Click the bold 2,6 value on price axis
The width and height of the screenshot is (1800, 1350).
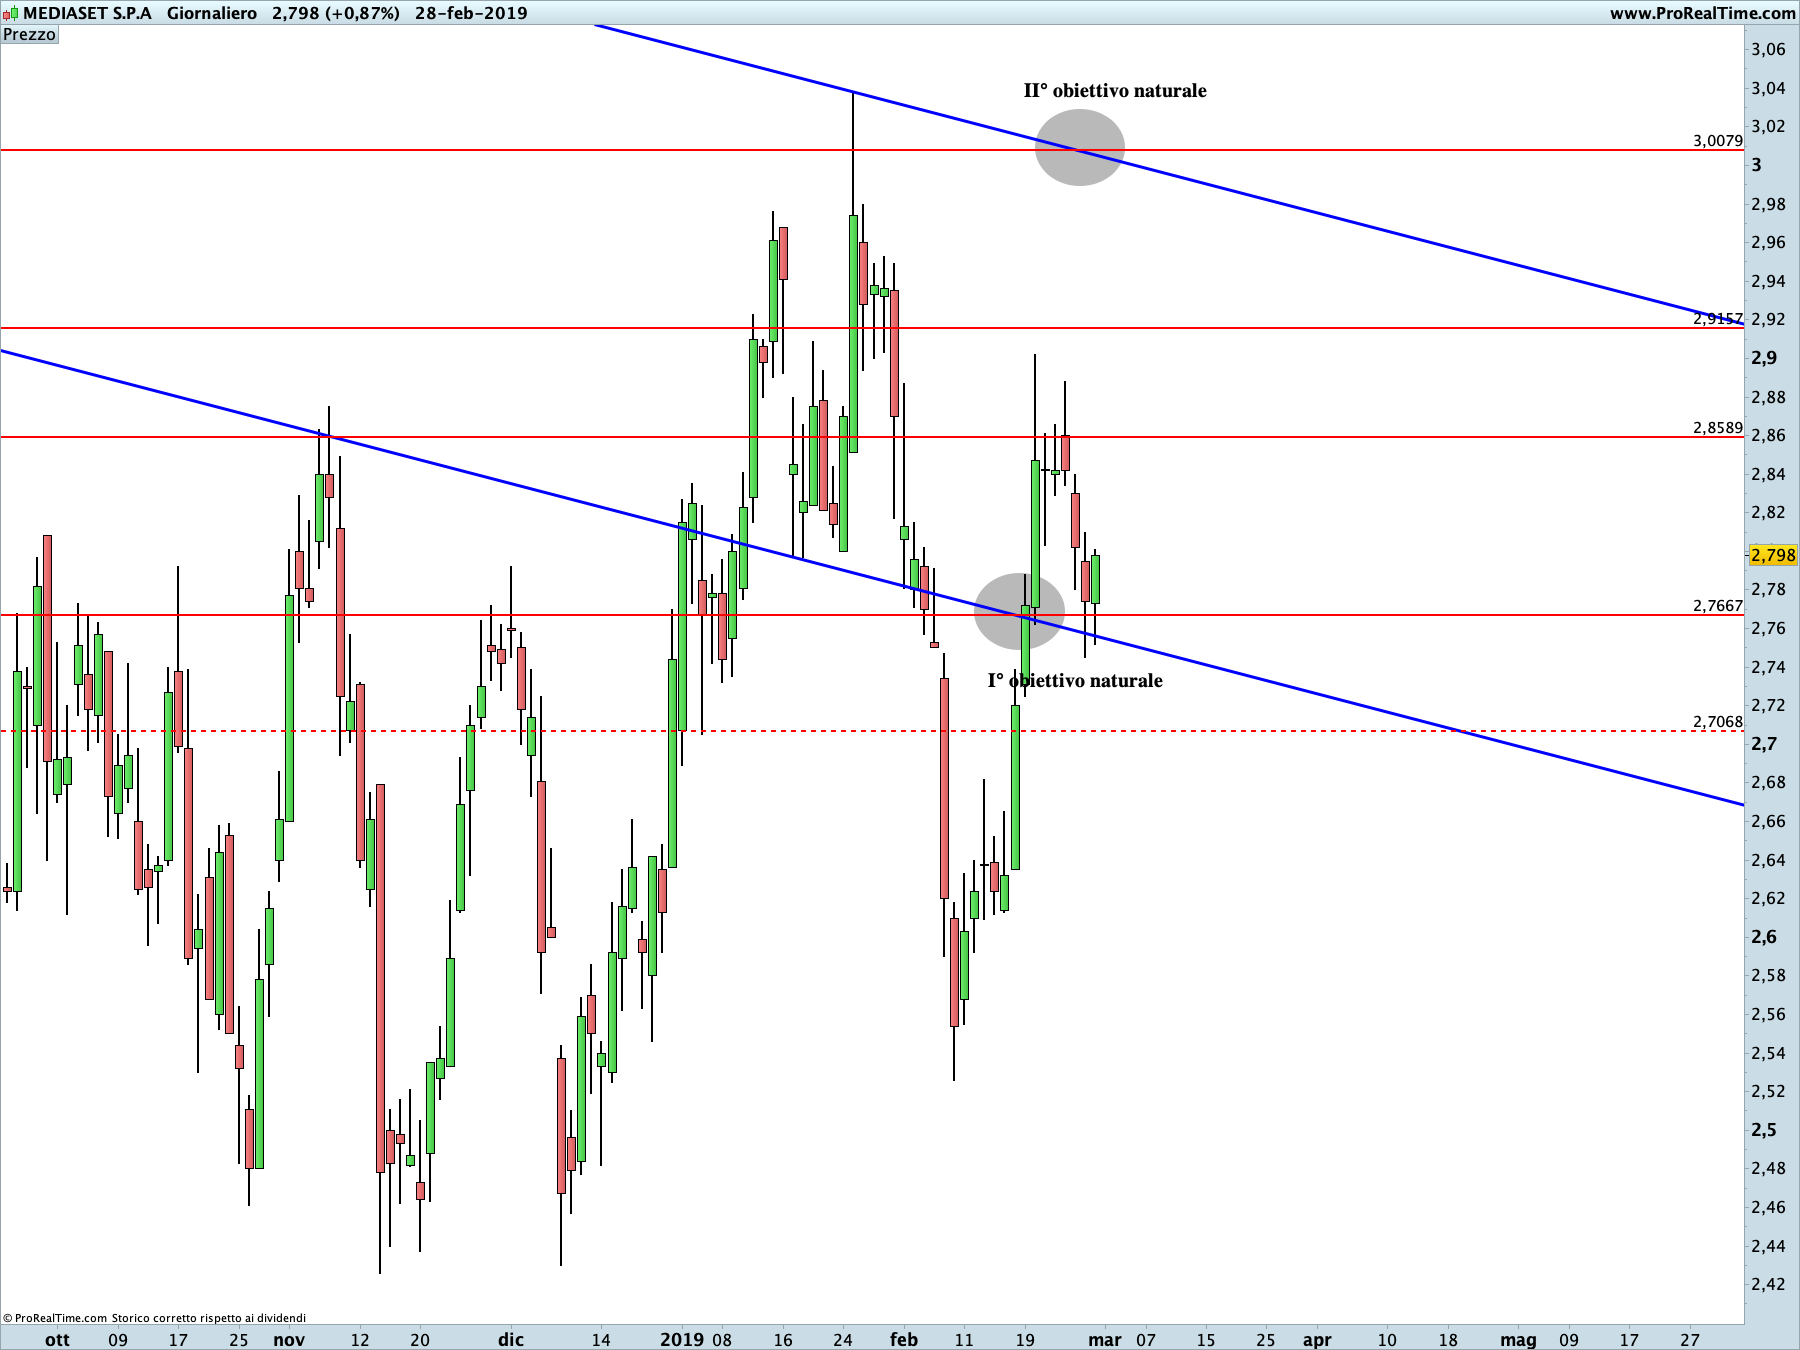click(x=1764, y=937)
